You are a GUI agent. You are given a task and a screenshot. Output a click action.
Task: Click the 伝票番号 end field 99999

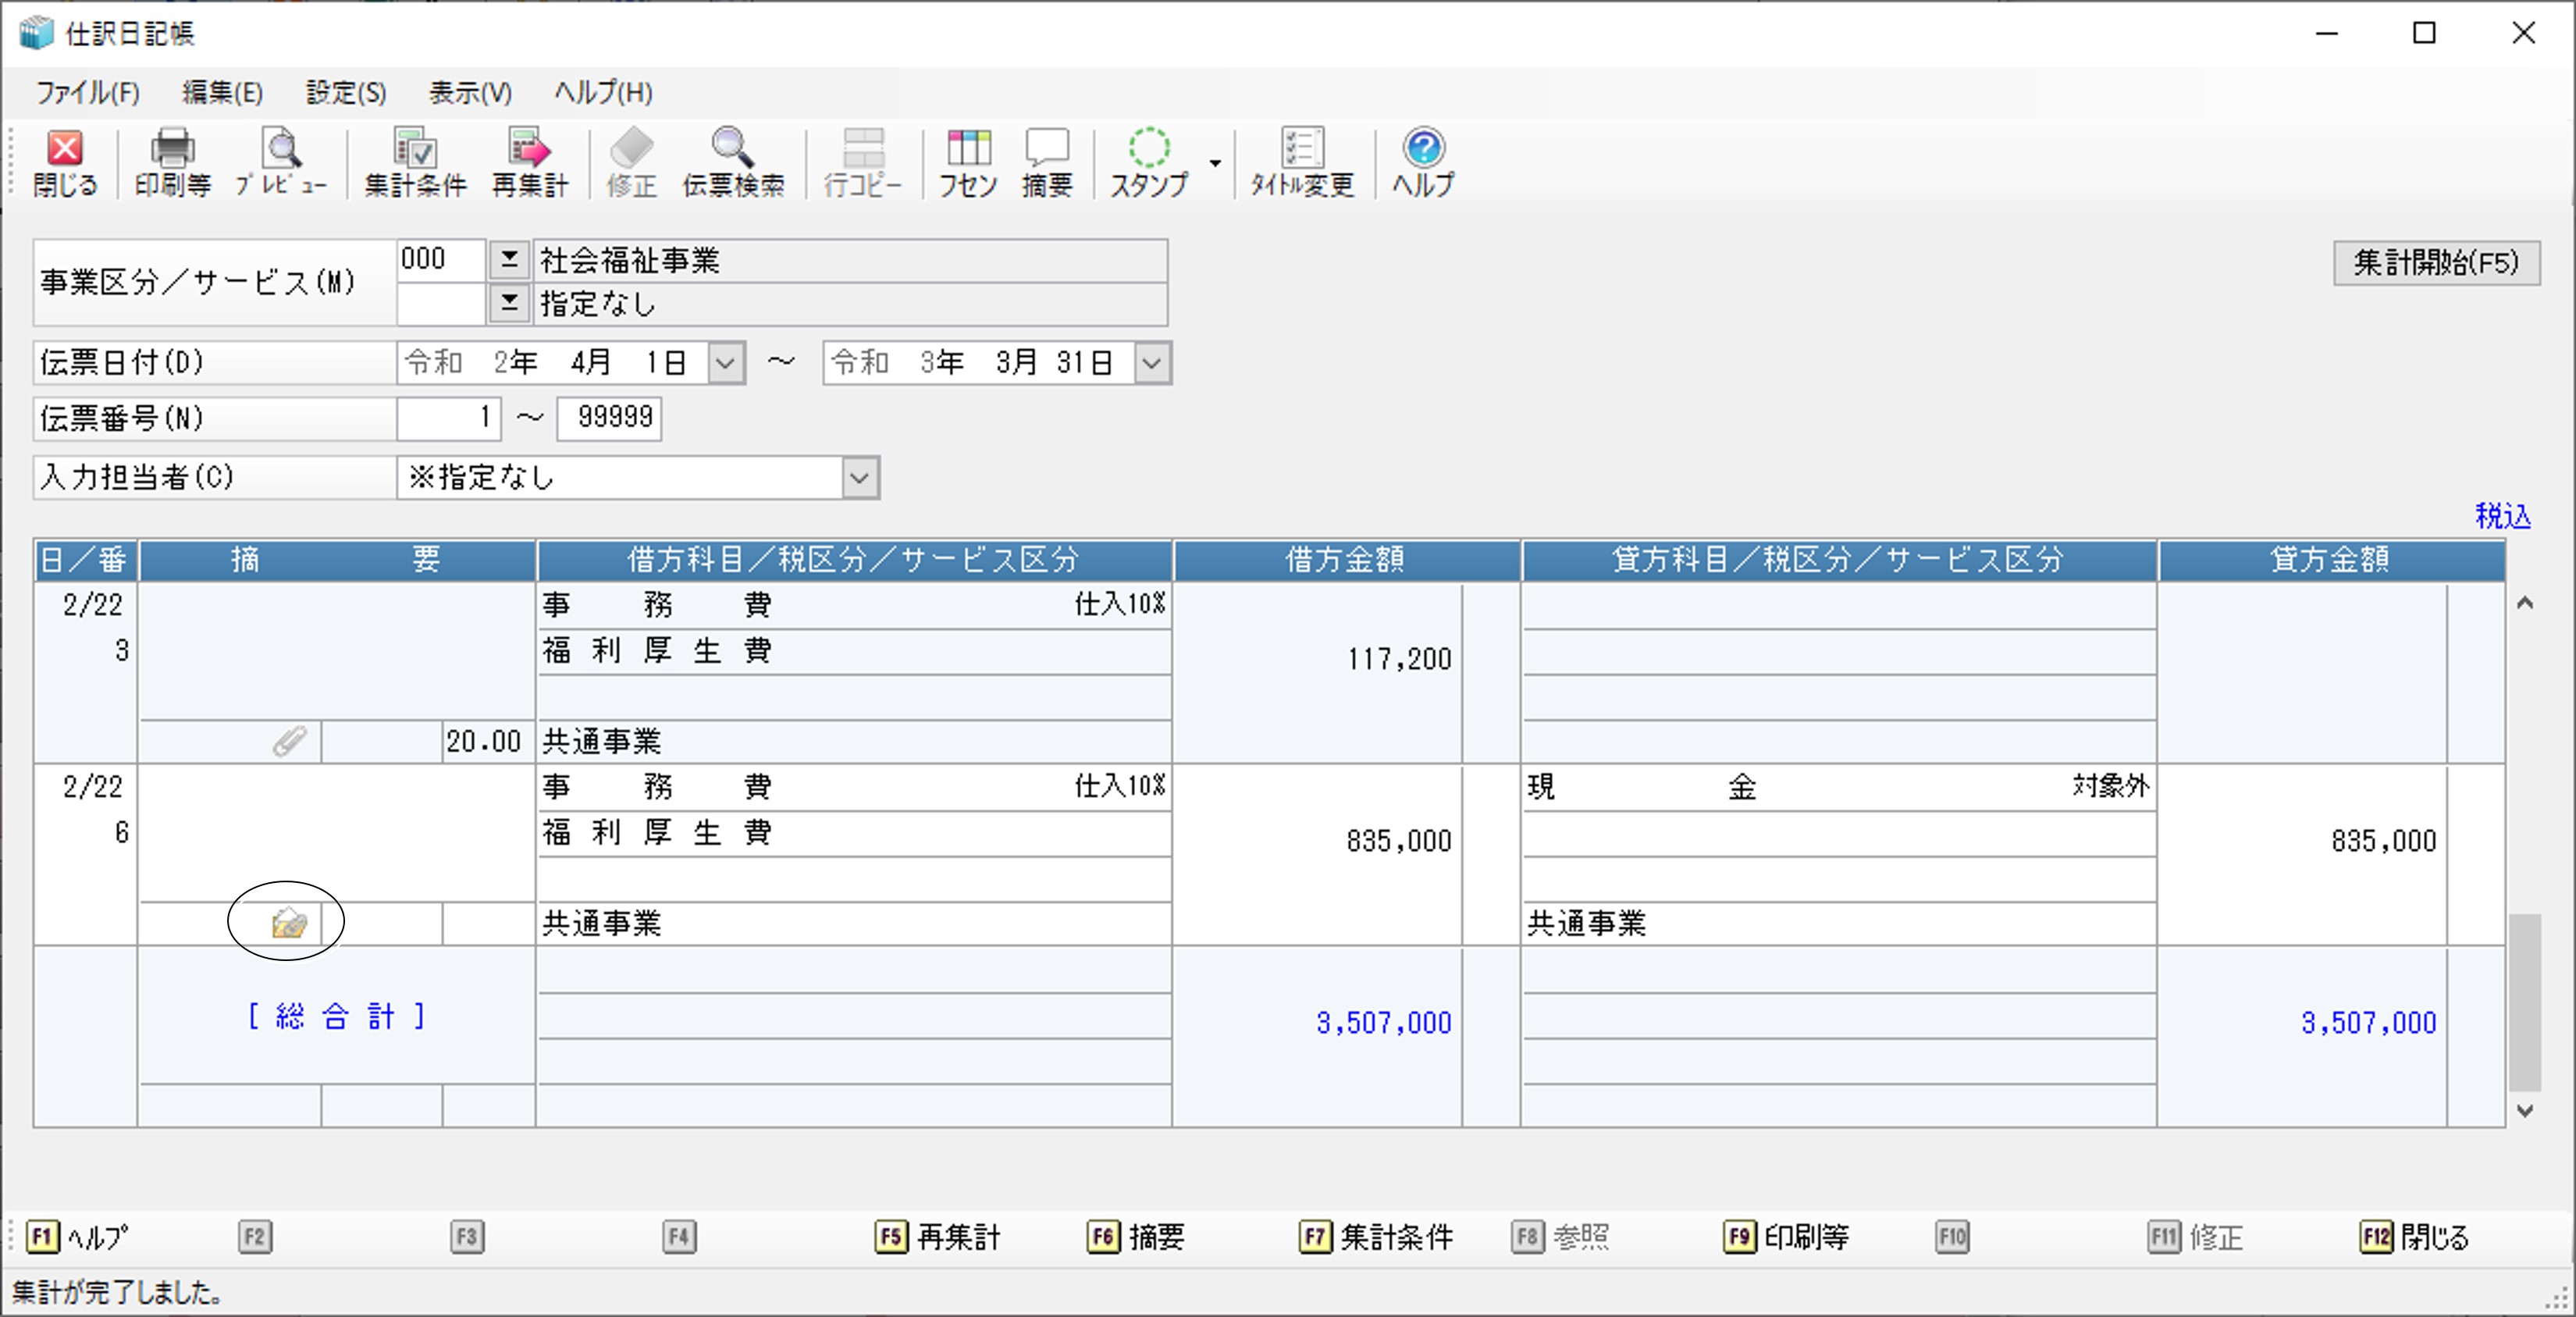(609, 418)
